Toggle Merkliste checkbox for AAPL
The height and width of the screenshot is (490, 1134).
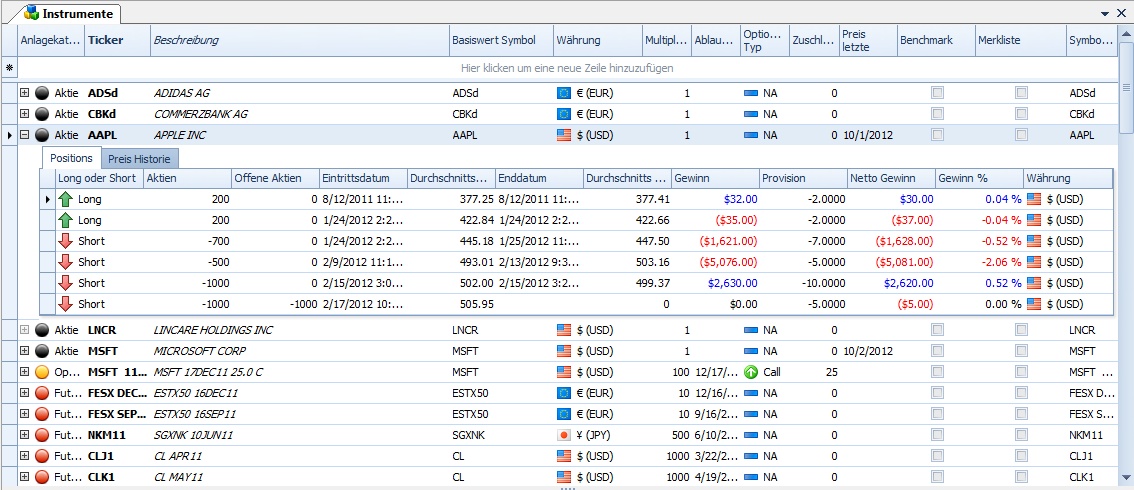1021,134
